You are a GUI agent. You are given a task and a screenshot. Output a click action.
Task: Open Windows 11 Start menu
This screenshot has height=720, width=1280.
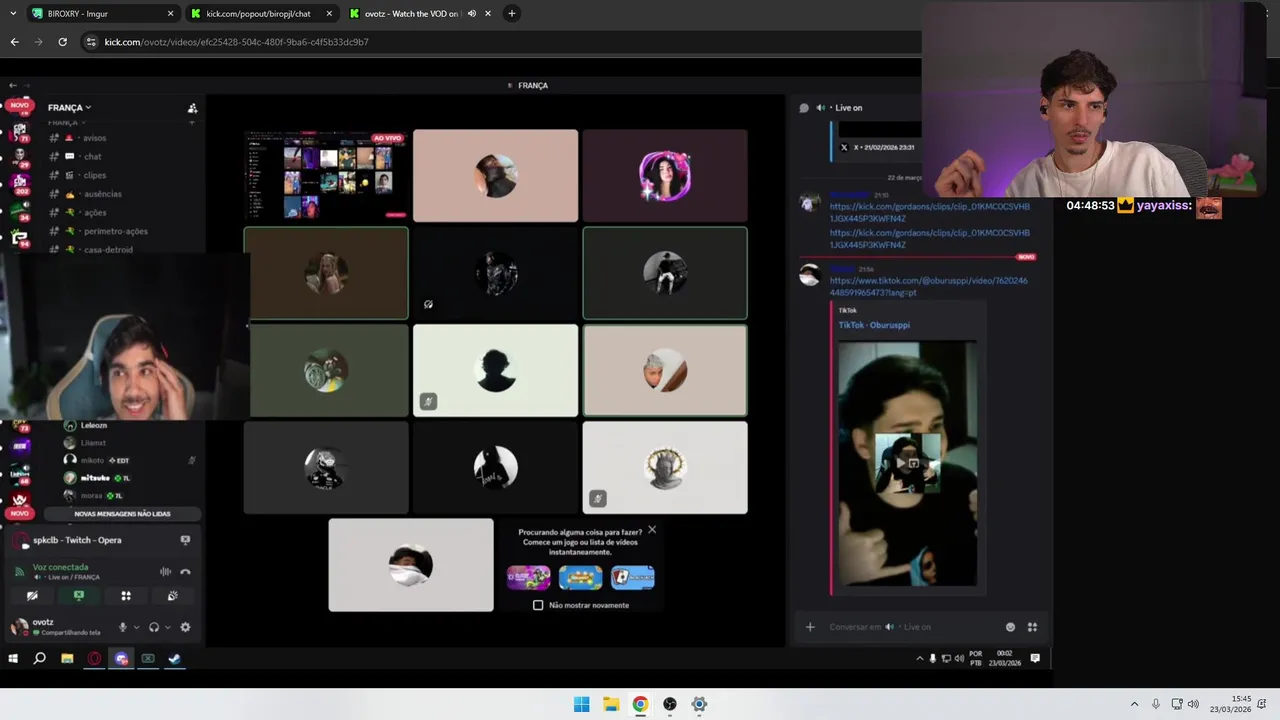[581, 704]
